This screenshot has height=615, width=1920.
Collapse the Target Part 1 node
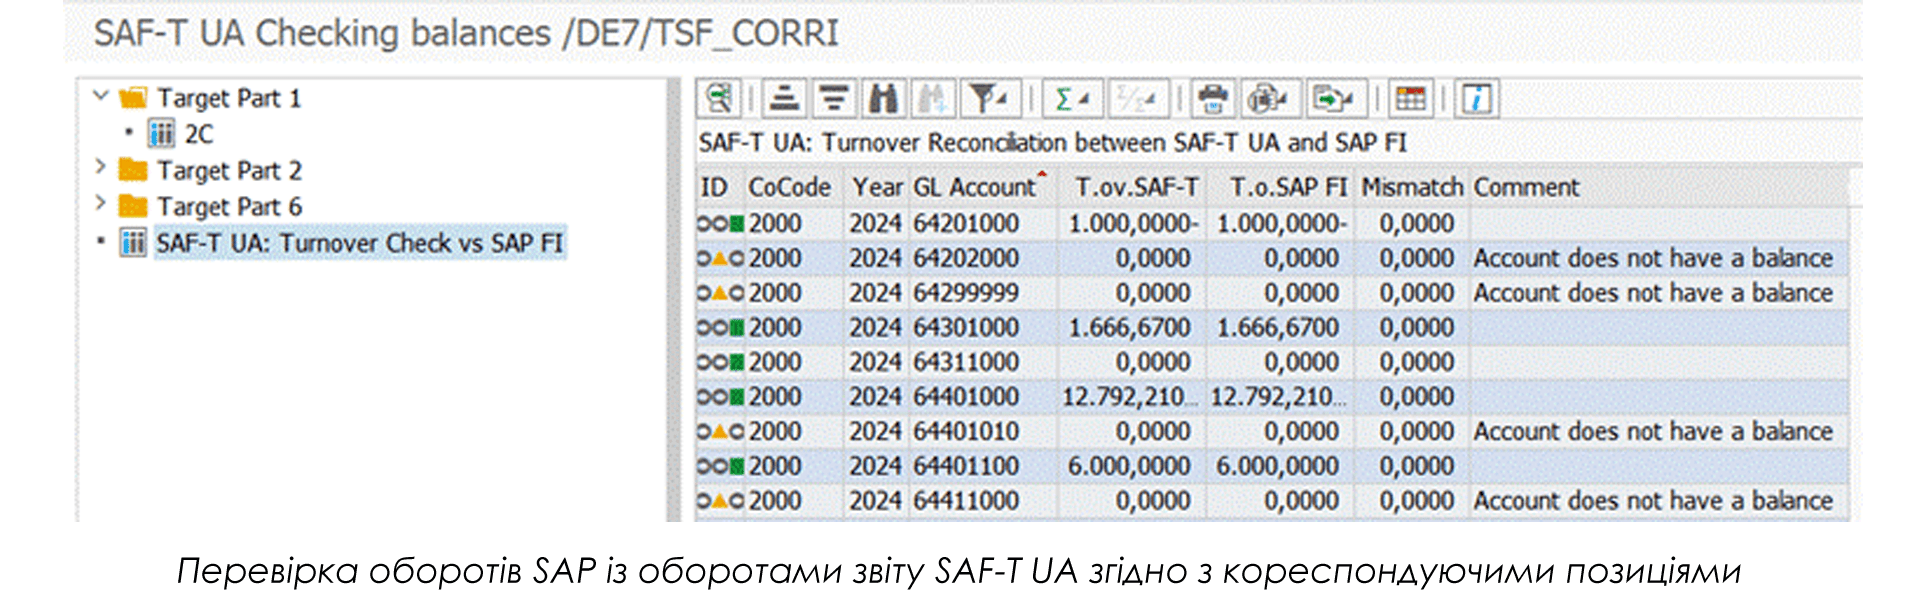tap(100, 97)
